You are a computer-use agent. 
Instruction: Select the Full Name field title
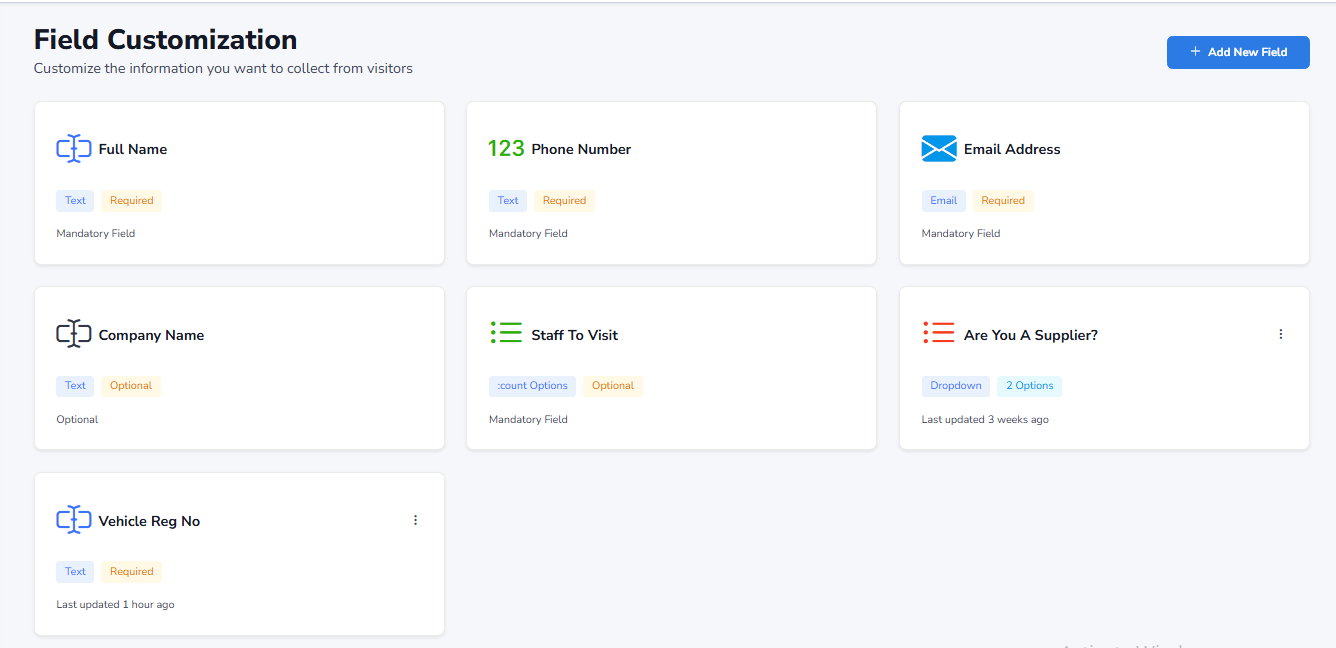[x=133, y=149]
